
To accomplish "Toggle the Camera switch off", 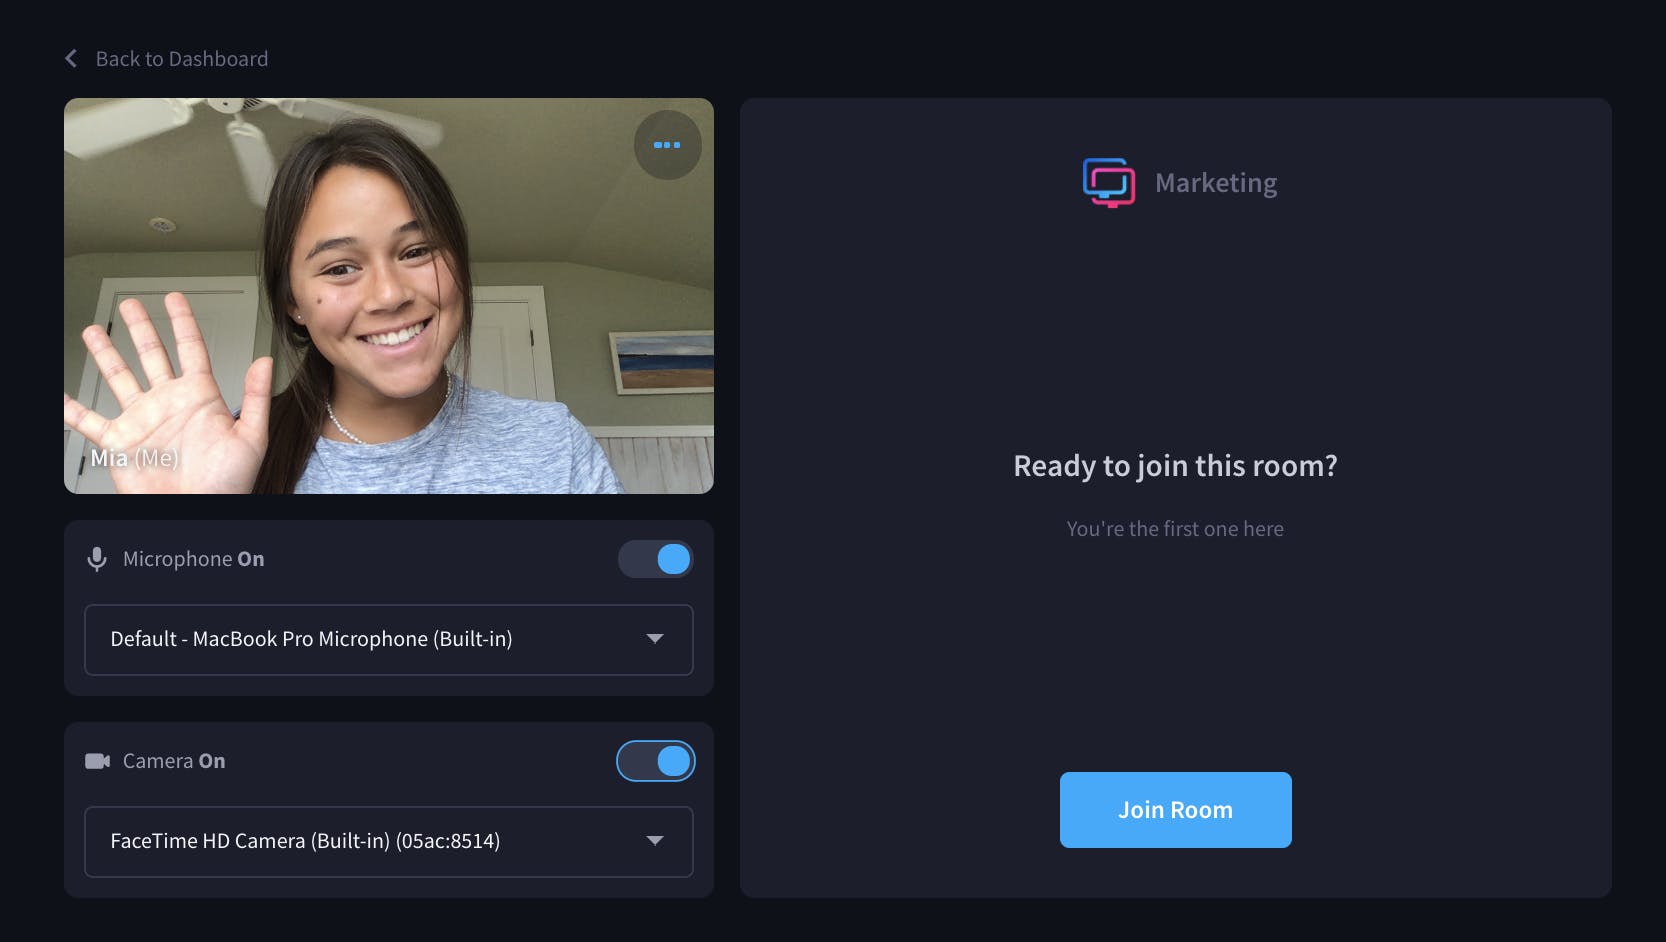I will click(656, 761).
